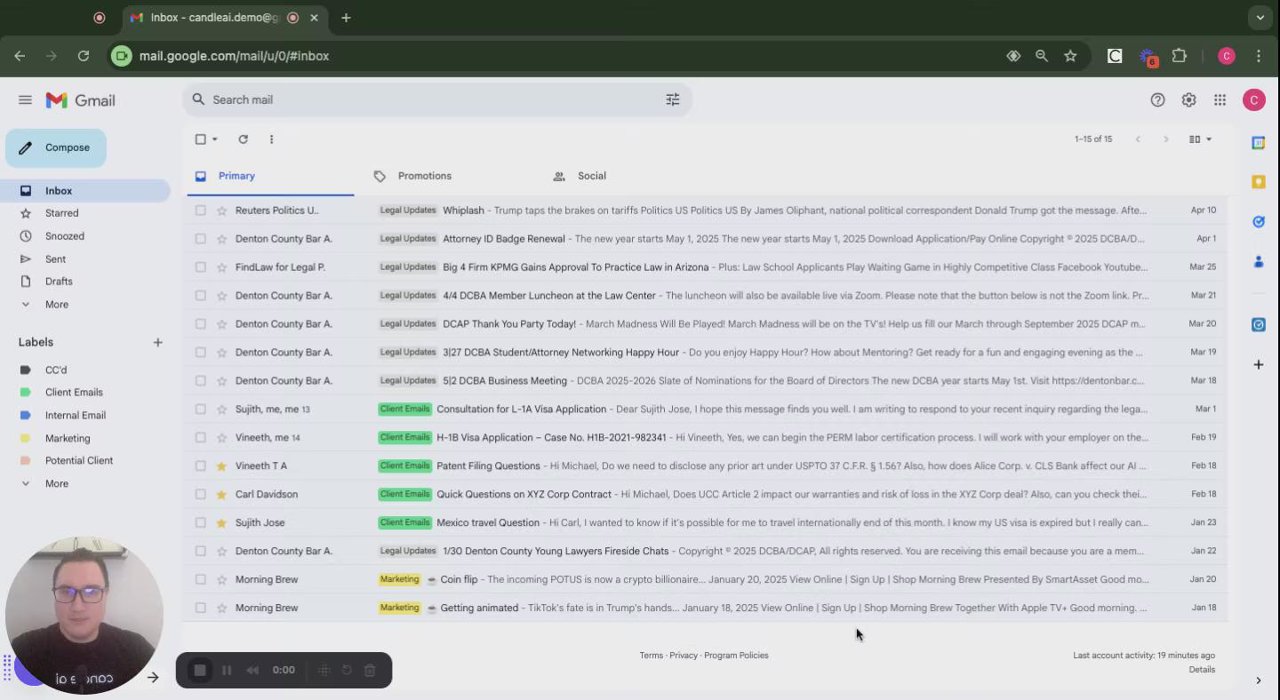Image resolution: width=1280 pixels, height=700 pixels.
Task: Open the Google apps grid icon
Action: pyautogui.click(x=1220, y=100)
